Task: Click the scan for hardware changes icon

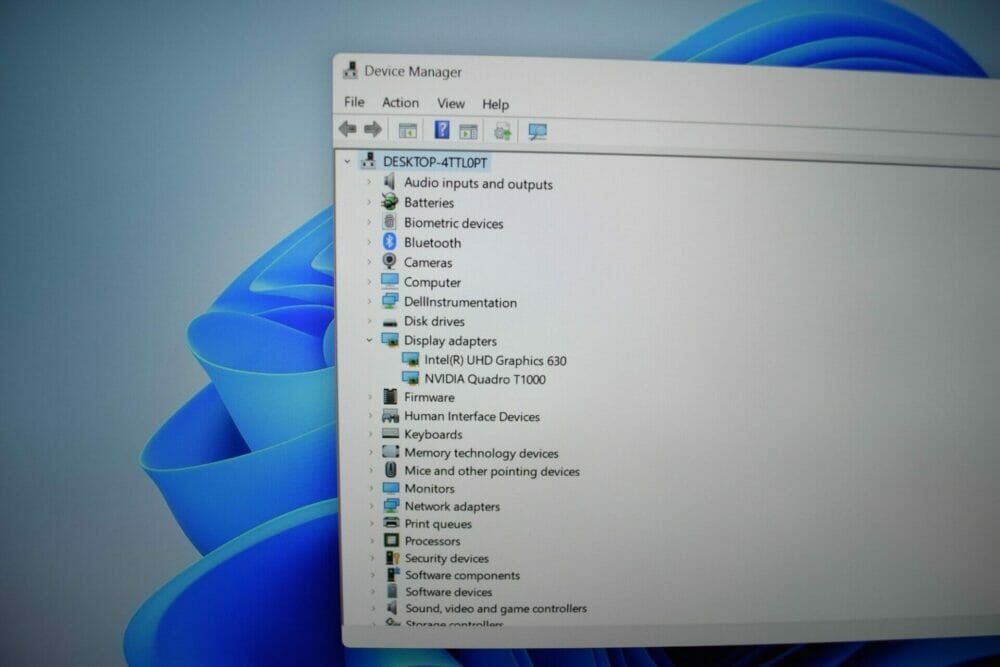Action: tap(538, 132)
